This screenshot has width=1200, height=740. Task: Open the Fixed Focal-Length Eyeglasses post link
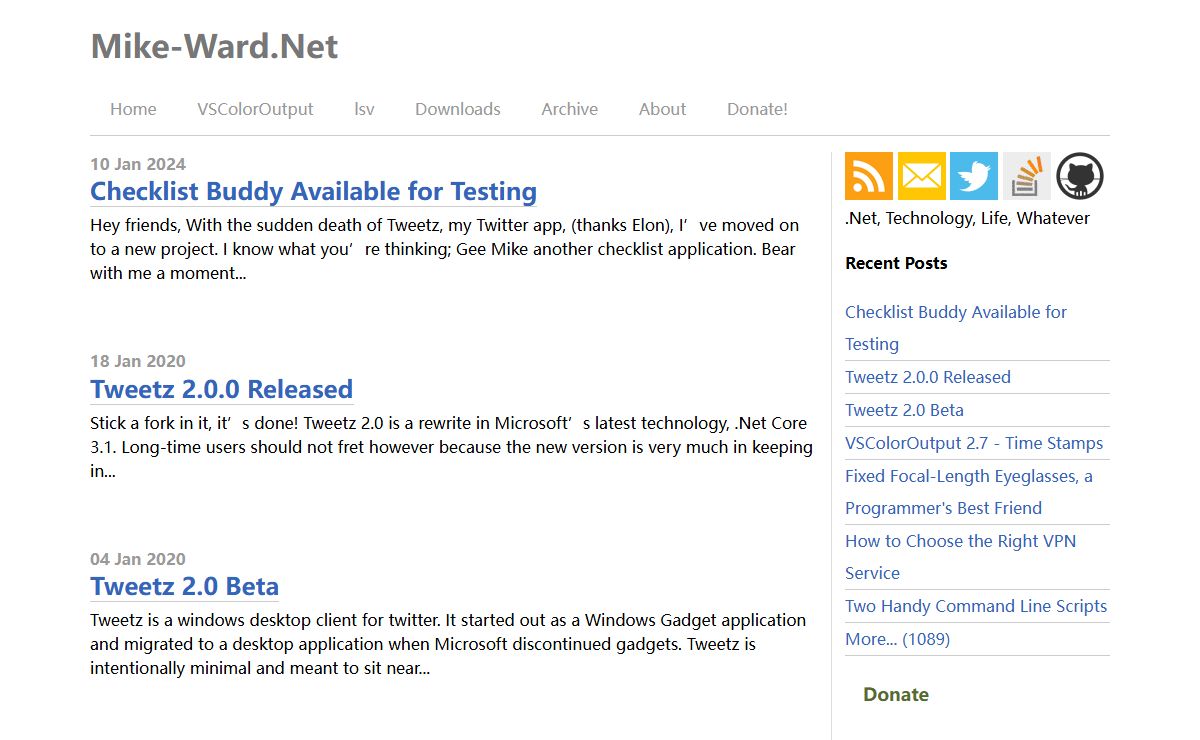point(969,492)
